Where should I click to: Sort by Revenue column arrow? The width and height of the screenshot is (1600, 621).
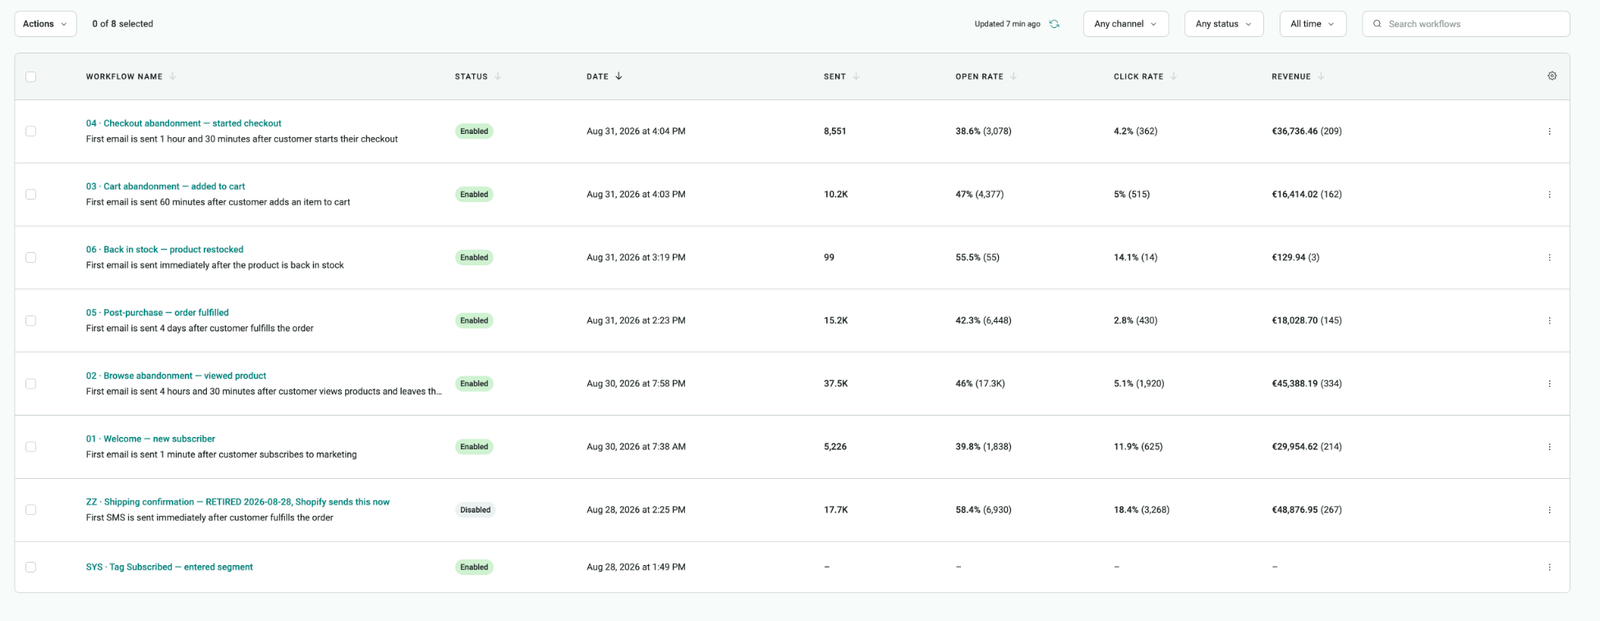click(x=1321, y=76)
